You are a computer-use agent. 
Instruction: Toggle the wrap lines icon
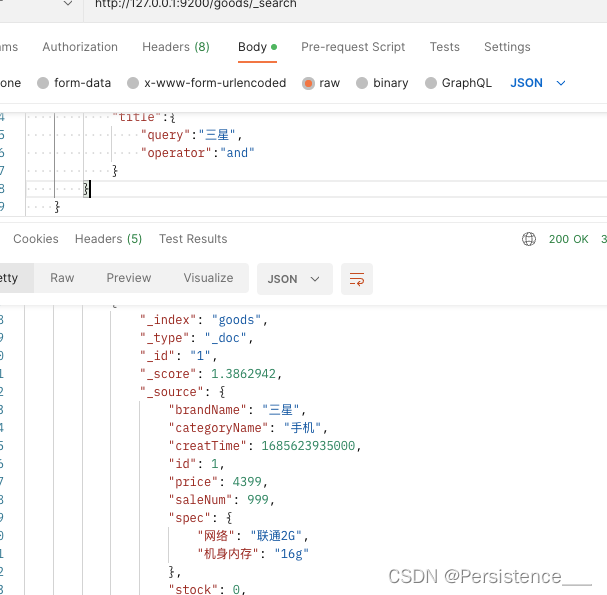[x=357, y=279]
